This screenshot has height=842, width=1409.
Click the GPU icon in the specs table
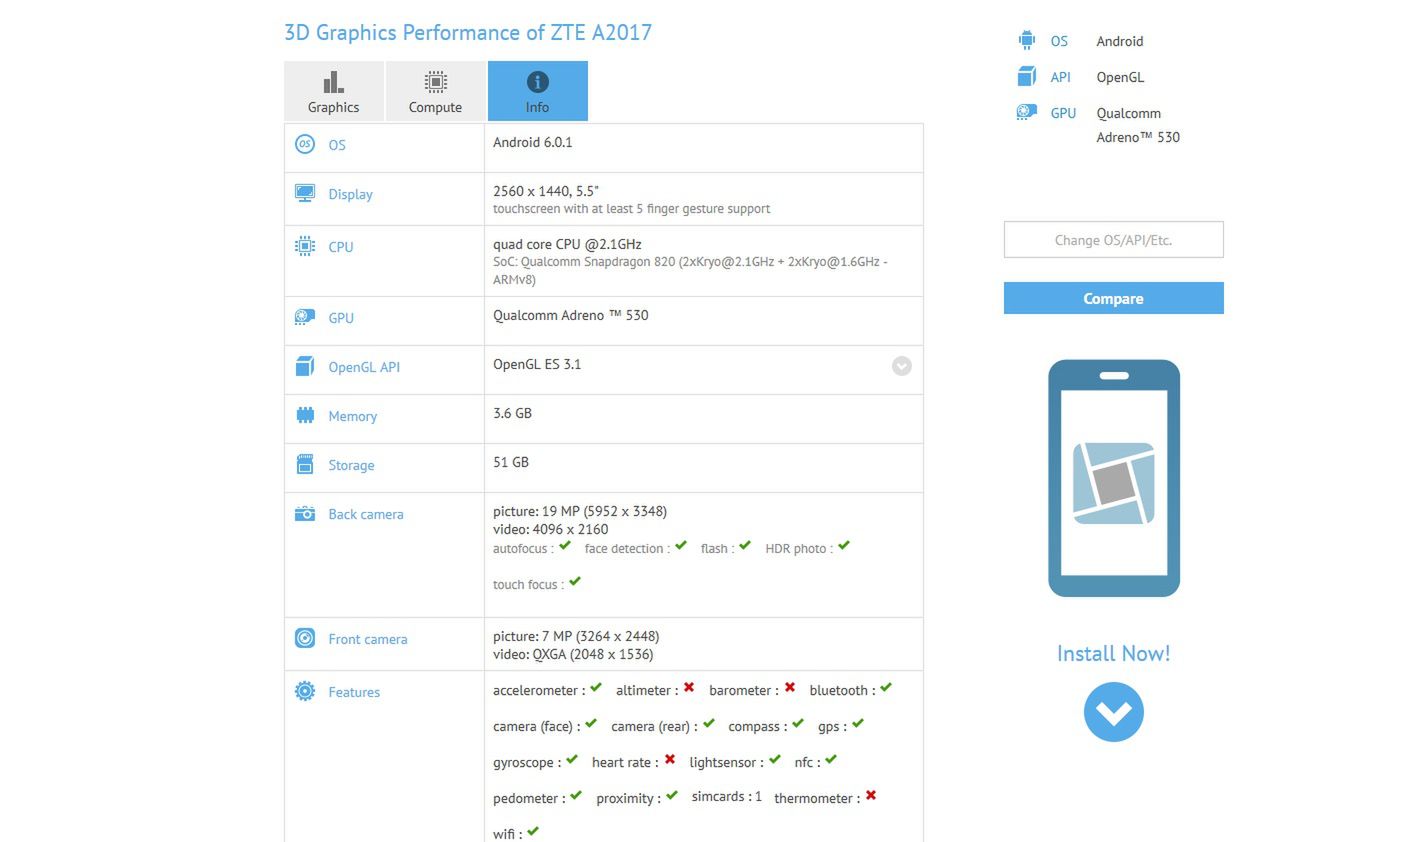click(304, 314)
